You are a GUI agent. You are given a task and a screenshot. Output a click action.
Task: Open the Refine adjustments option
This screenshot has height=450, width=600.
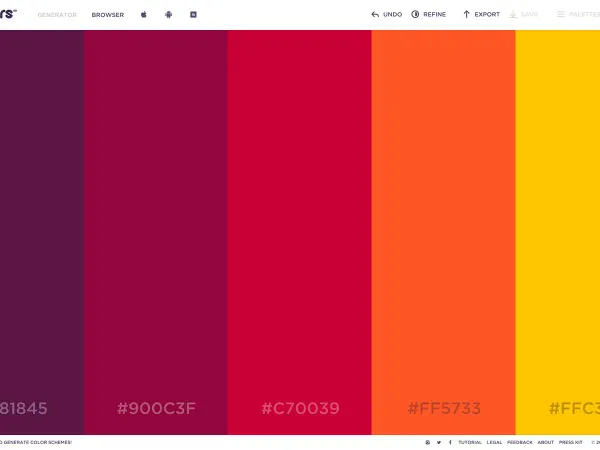(429, 15)
